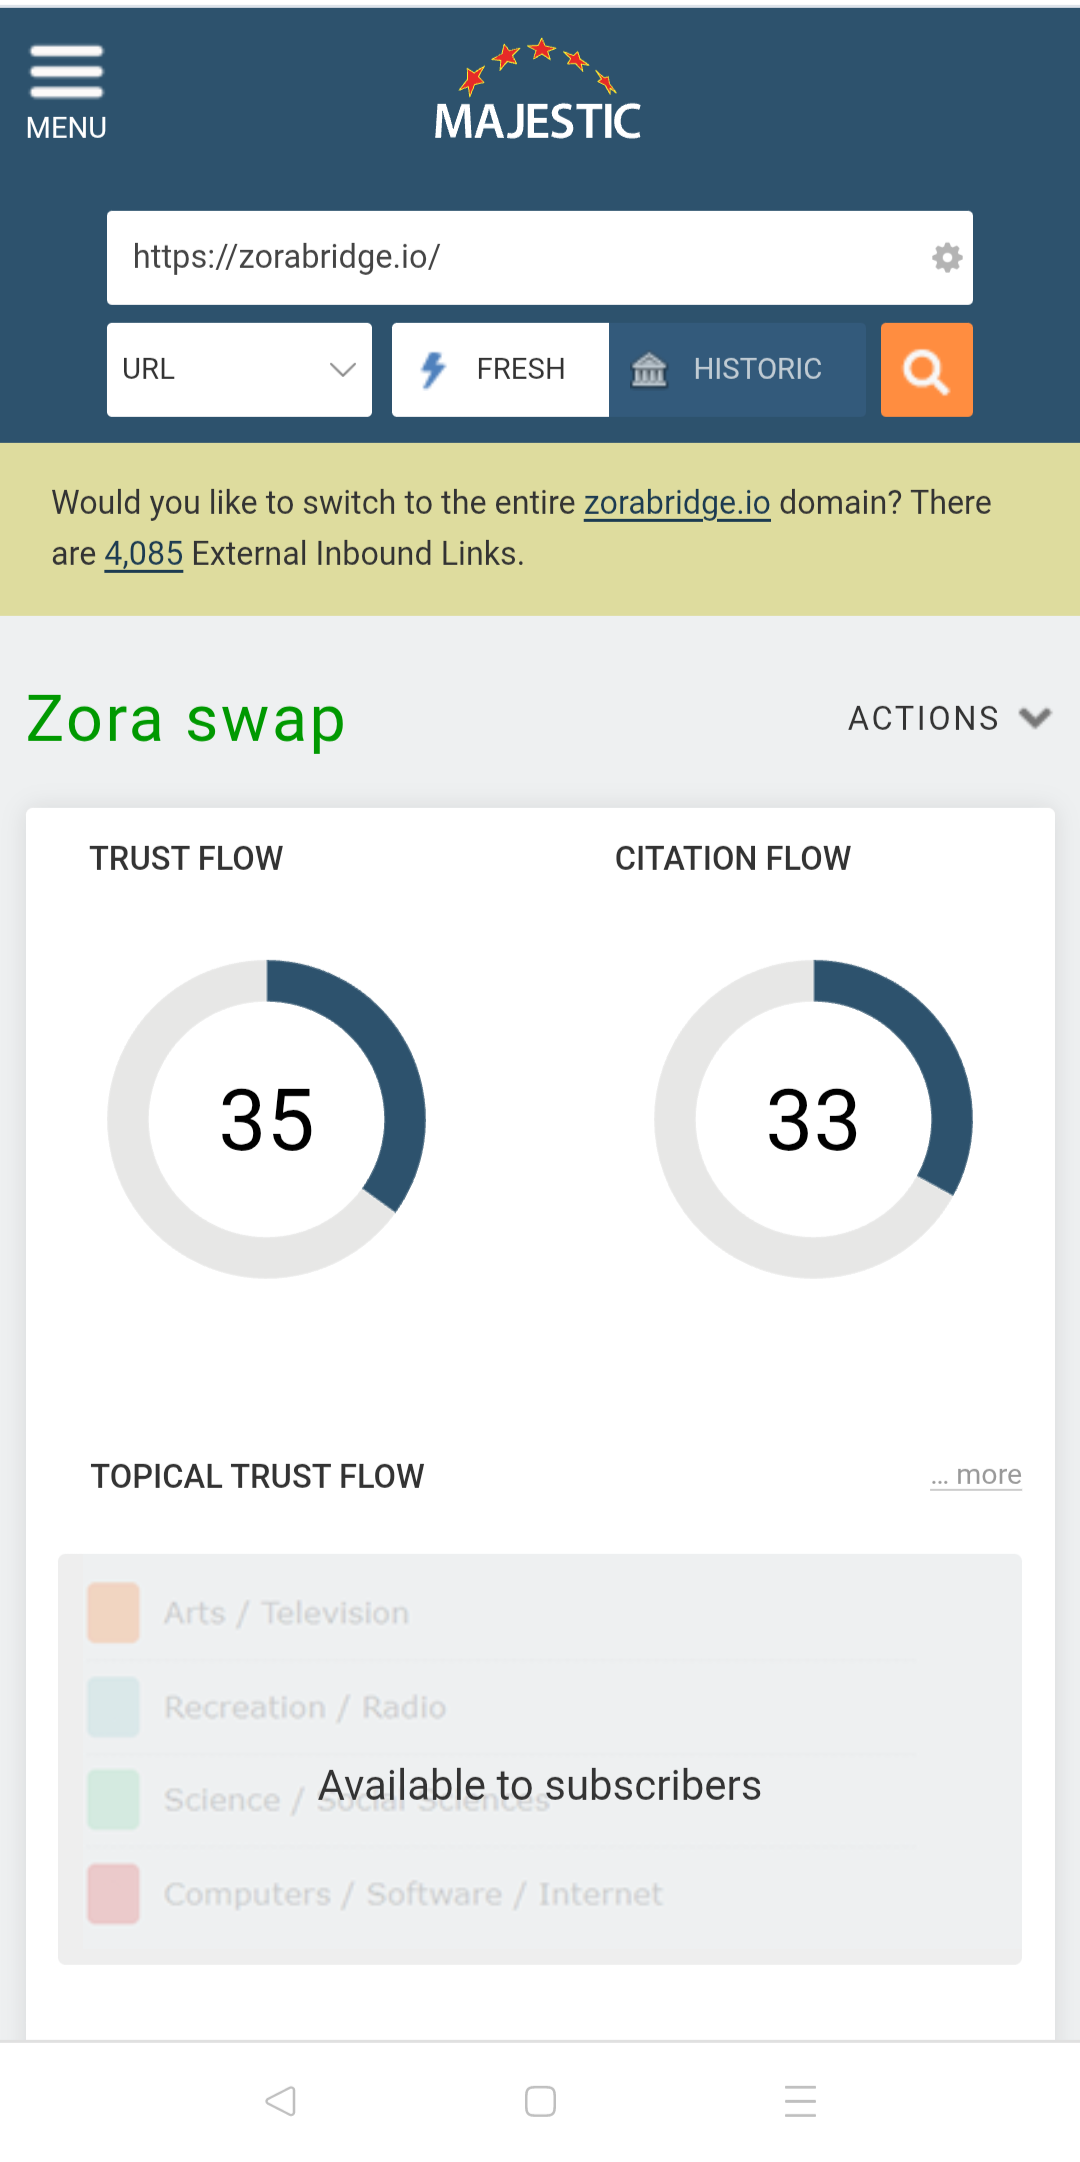Screen dimensions: 1080x2162
Task: Focus the URL search input field
Action: click(x=520, y=258)
